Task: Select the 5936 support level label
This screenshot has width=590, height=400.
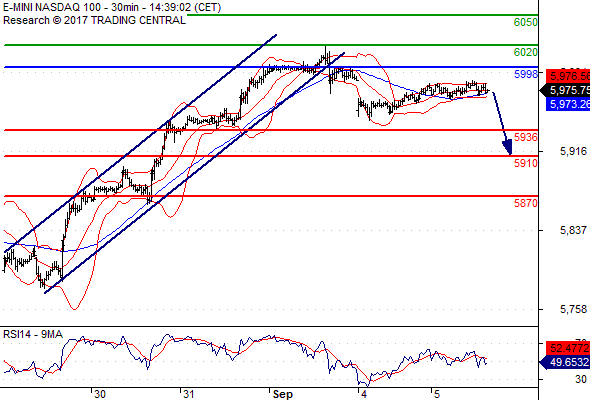Action: [x=526, y=137]
